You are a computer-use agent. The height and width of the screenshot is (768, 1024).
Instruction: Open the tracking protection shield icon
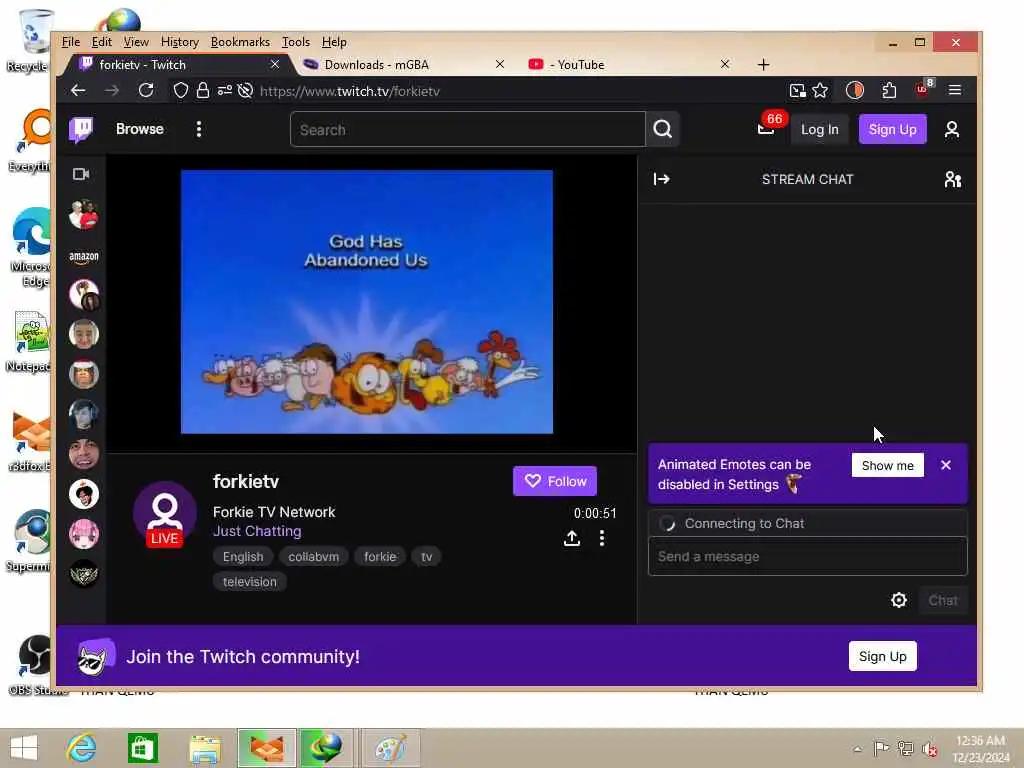[181, 91]
